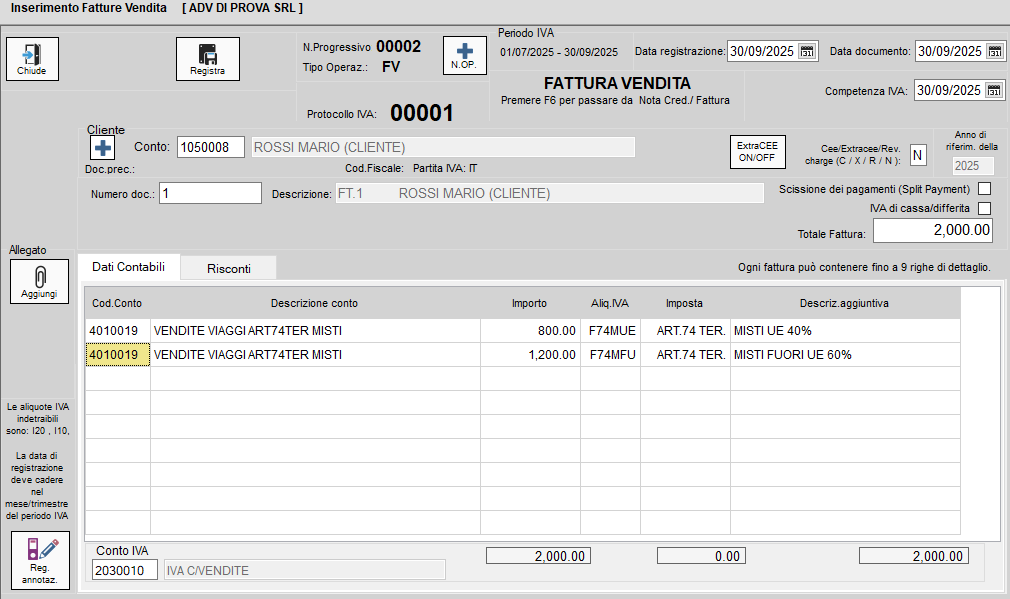Screen dimensions: 1010x599
Task: Toggle ExtraCEE ON/OFF button
Action: tap(756, 151)
